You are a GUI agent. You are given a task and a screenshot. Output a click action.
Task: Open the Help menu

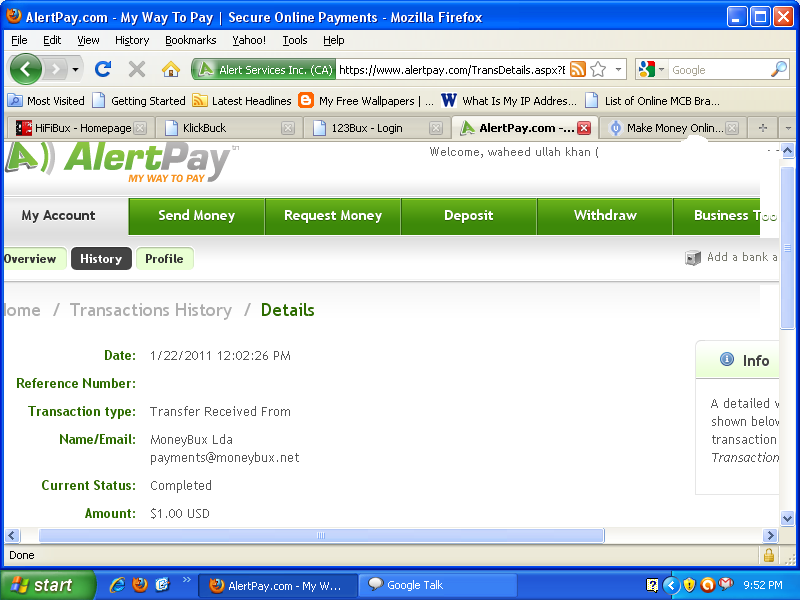[x=334, y=40]
